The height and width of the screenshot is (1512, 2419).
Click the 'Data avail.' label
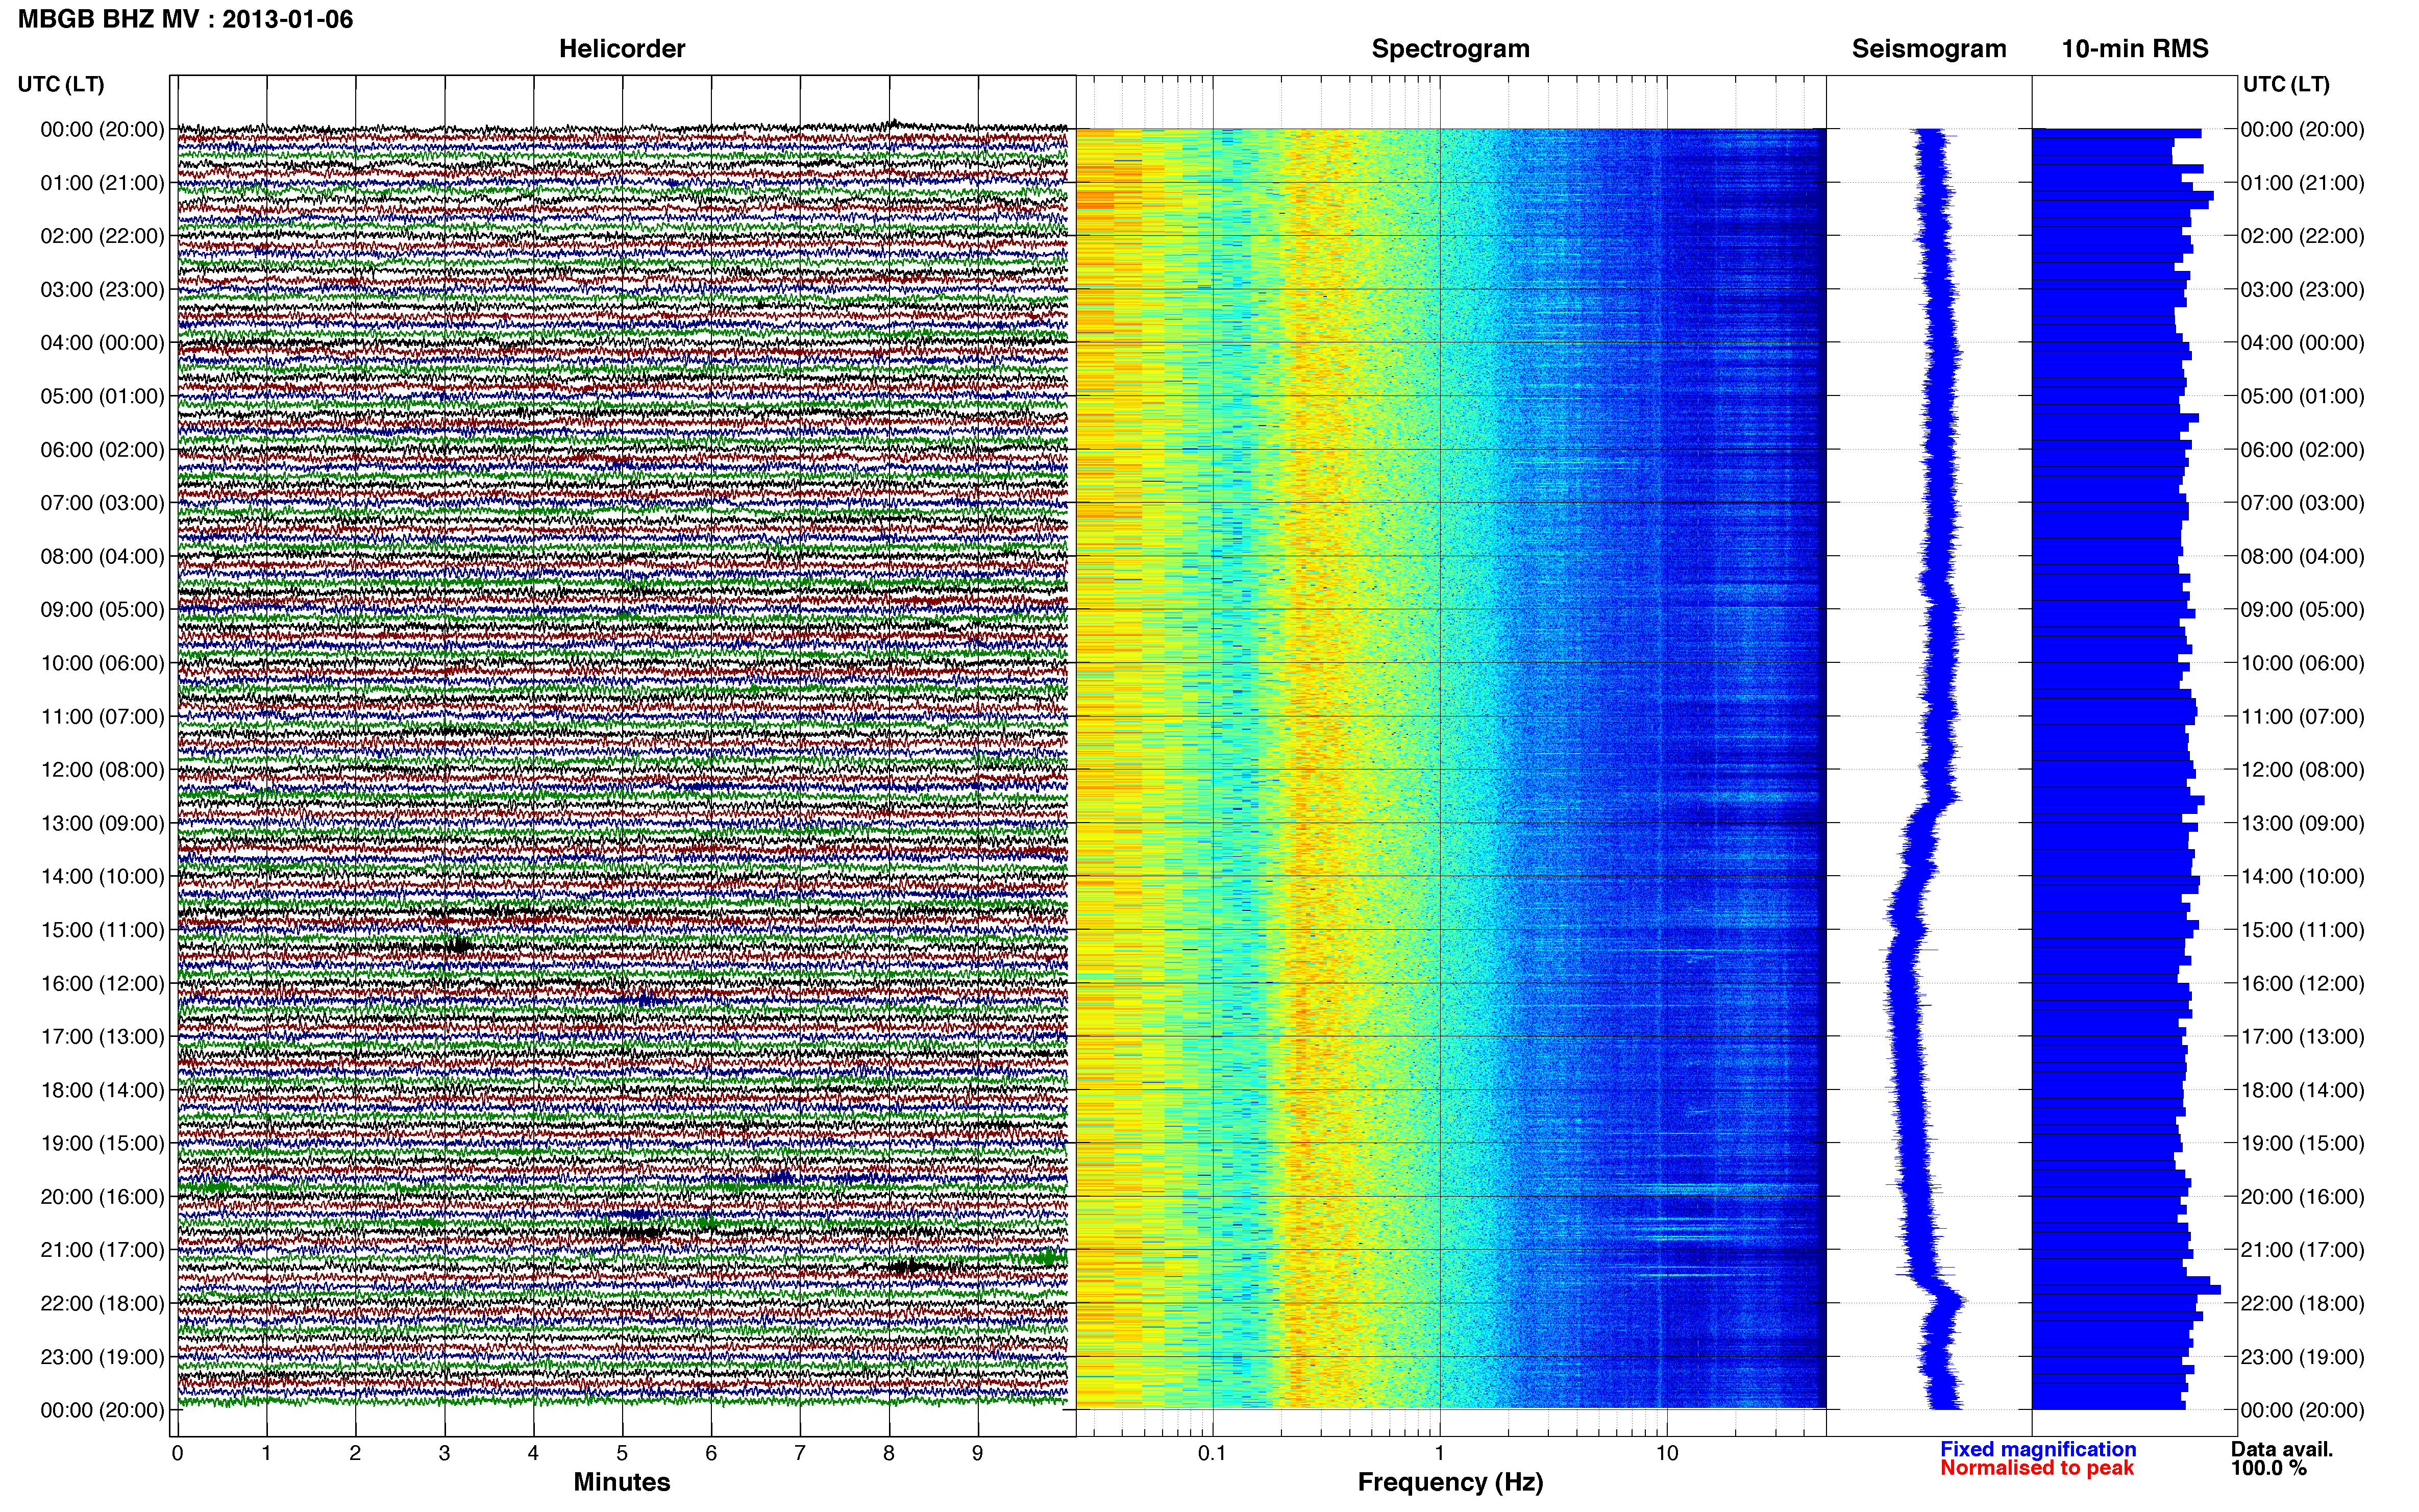[2282, 1449]
